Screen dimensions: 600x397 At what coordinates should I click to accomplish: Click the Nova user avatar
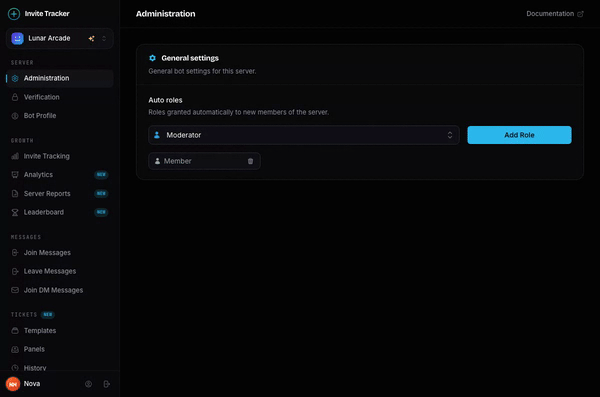coord(13,384)
